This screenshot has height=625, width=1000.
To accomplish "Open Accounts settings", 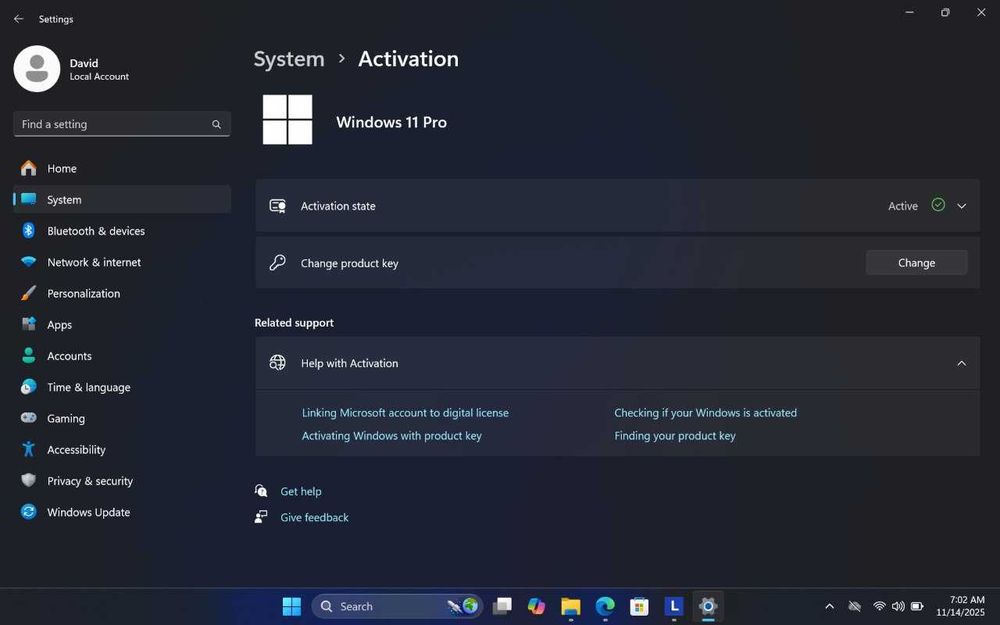I will pyautogui.click(x=122, y=356).
